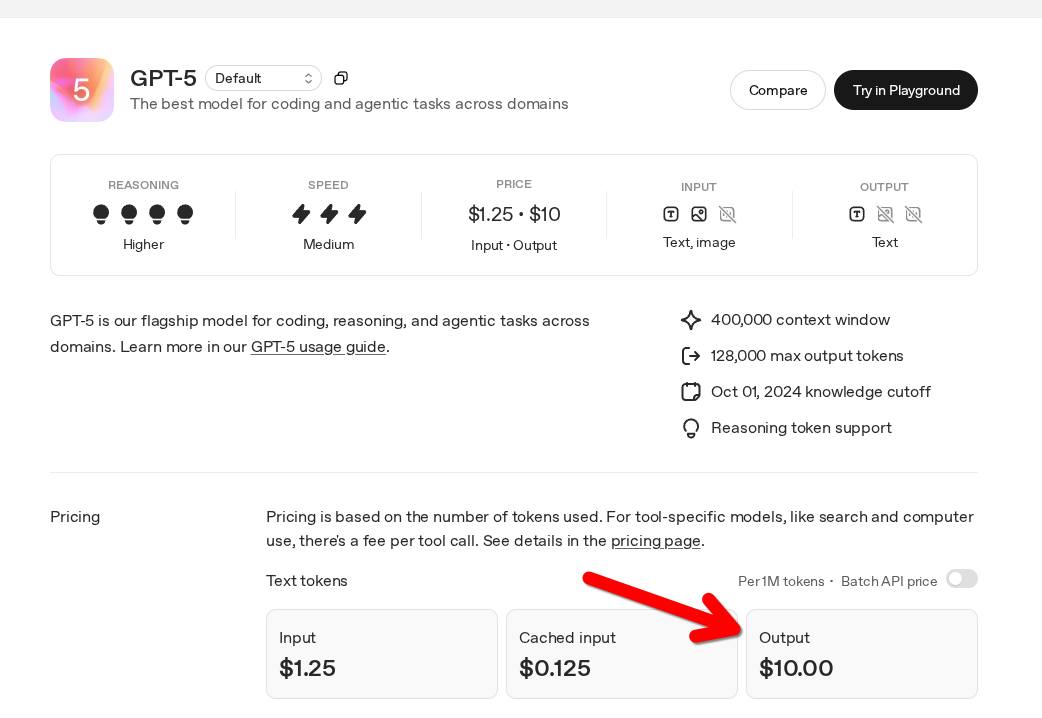Click the reasoning token lightbulb icon
The width and height of the screenshot is (1042, 718).
click(691, 428)
